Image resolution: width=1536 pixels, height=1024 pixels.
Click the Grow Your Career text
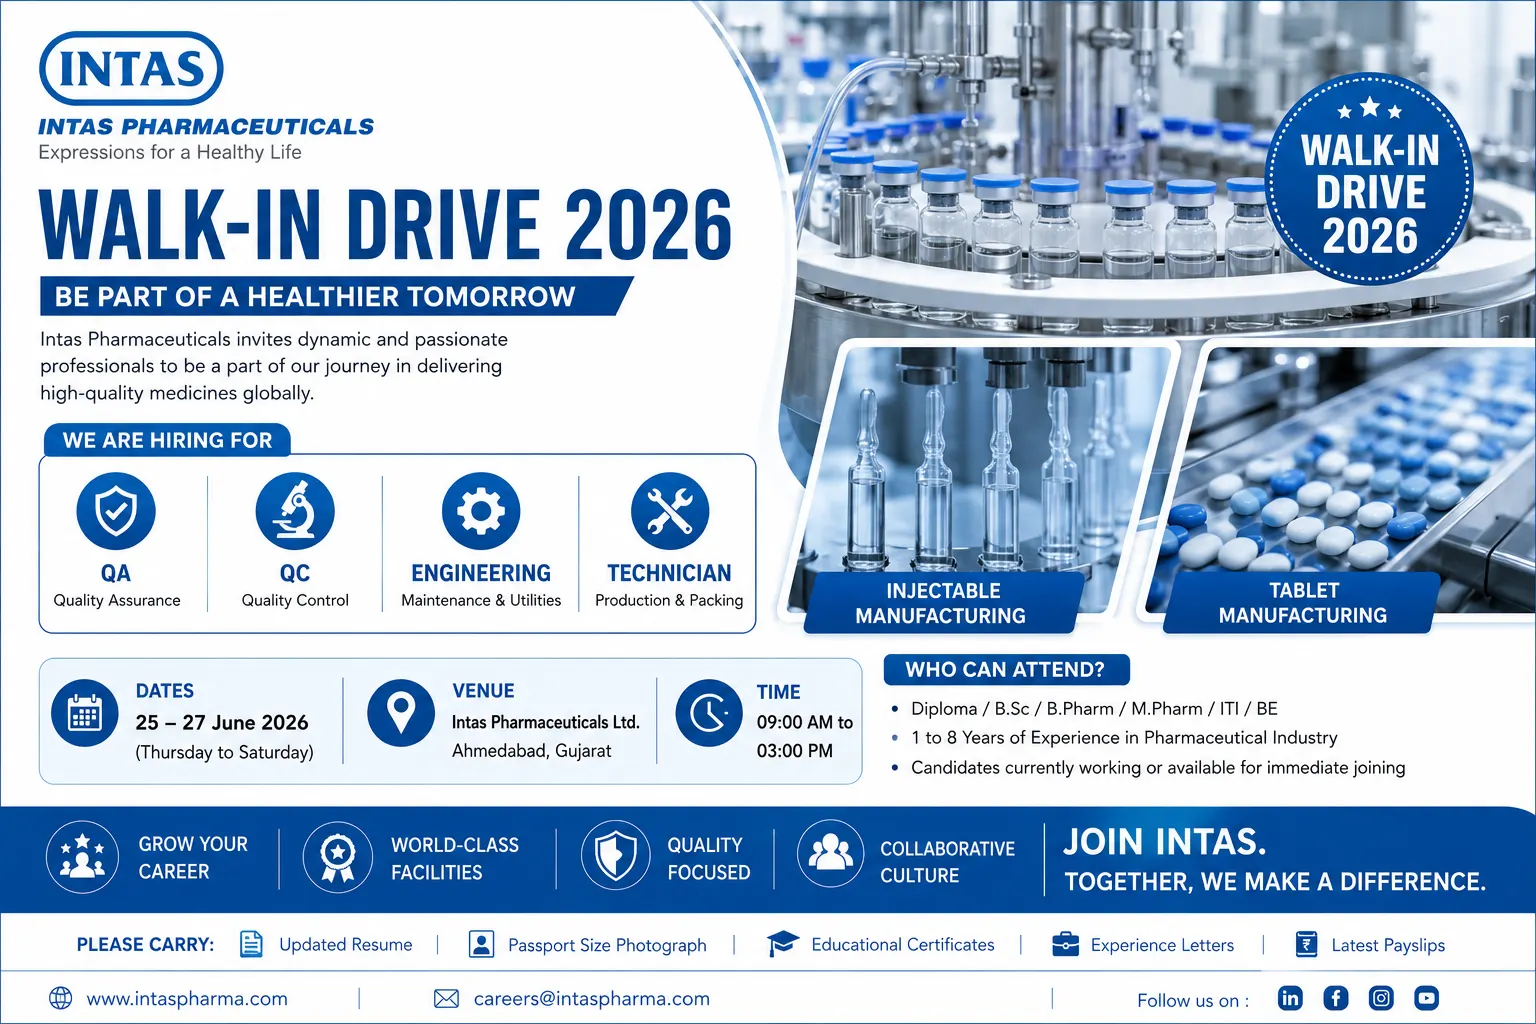(x=193, y=858)
